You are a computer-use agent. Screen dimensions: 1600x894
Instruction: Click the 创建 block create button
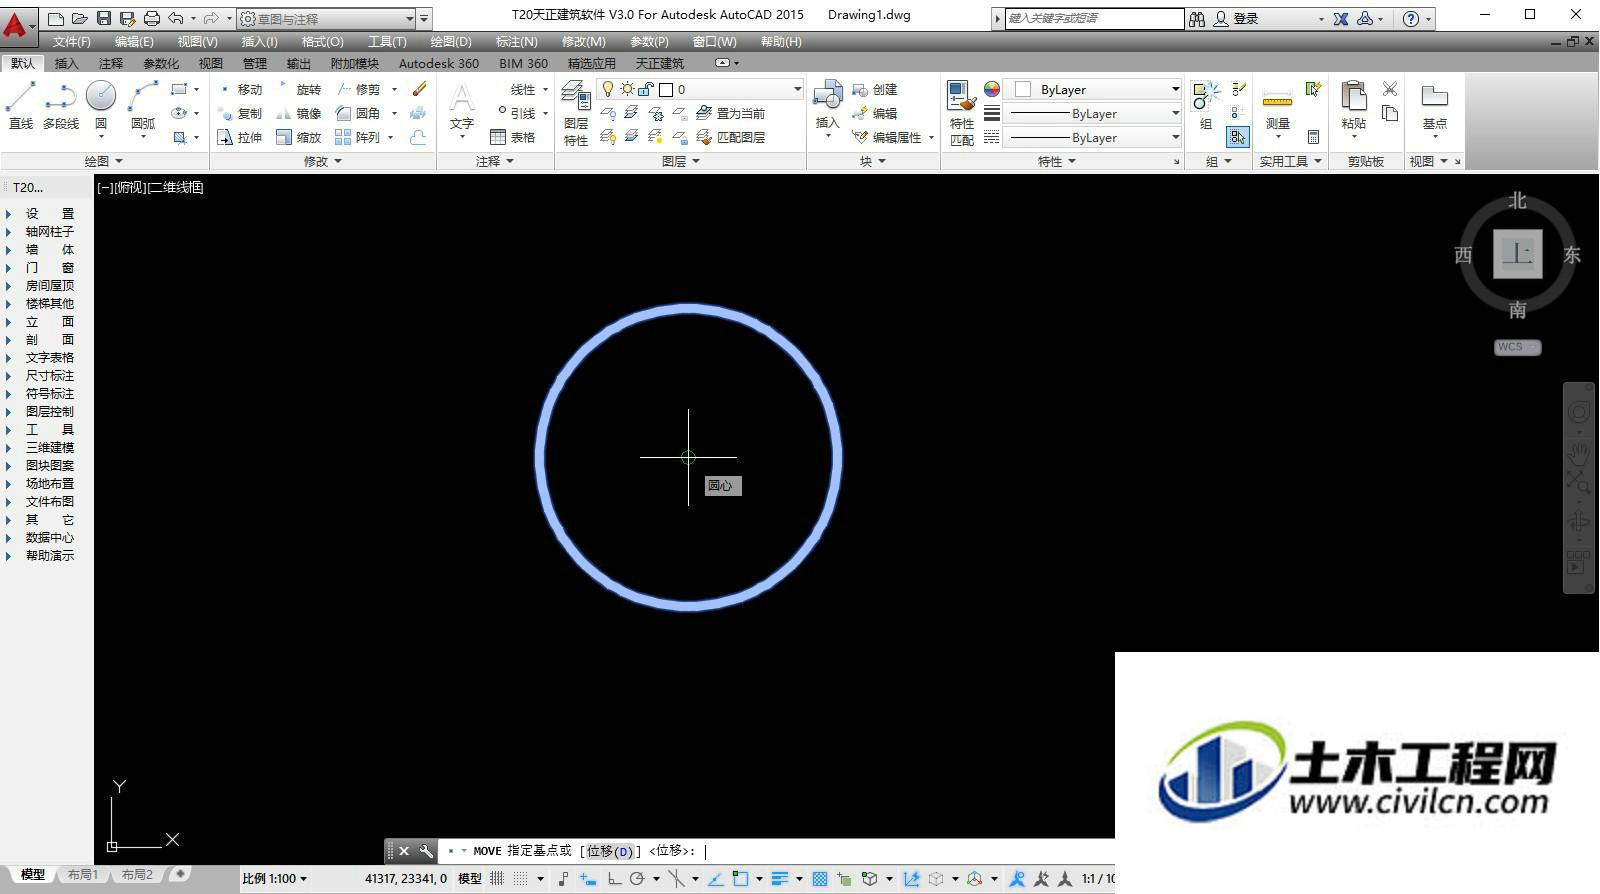tap(875, 89)
